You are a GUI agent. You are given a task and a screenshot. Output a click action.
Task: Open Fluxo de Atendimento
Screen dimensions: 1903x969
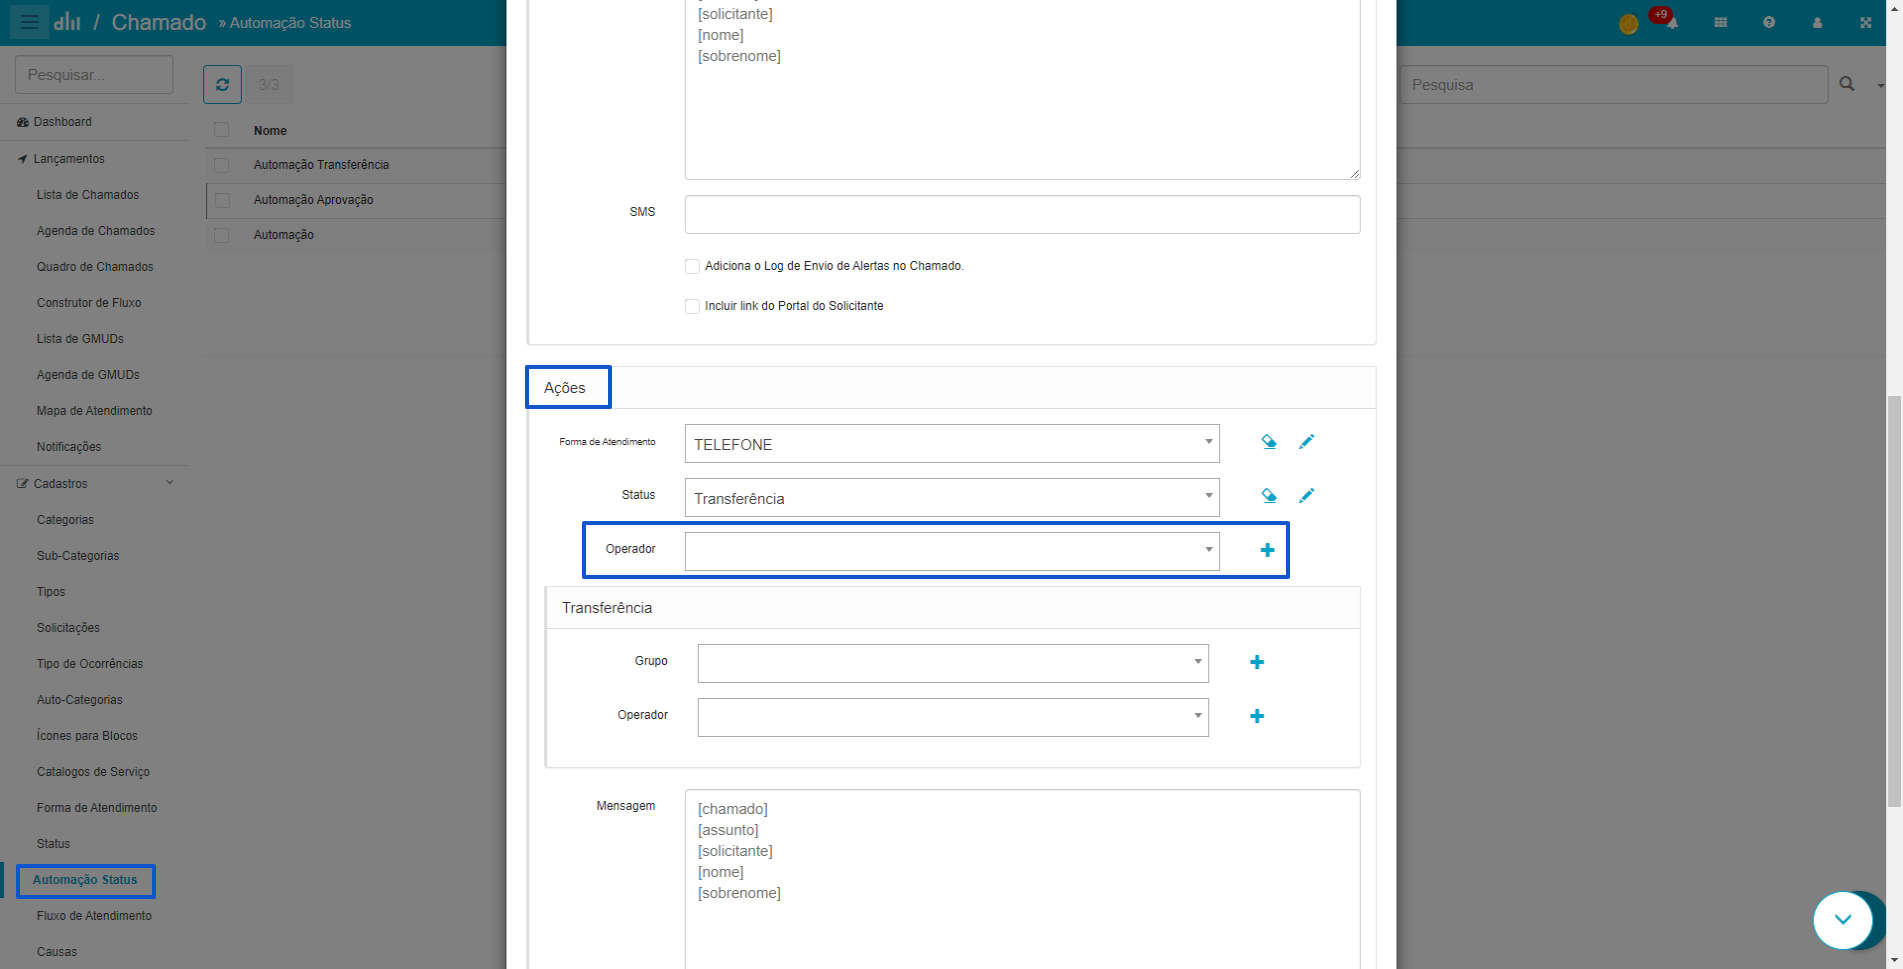point(94,916)
